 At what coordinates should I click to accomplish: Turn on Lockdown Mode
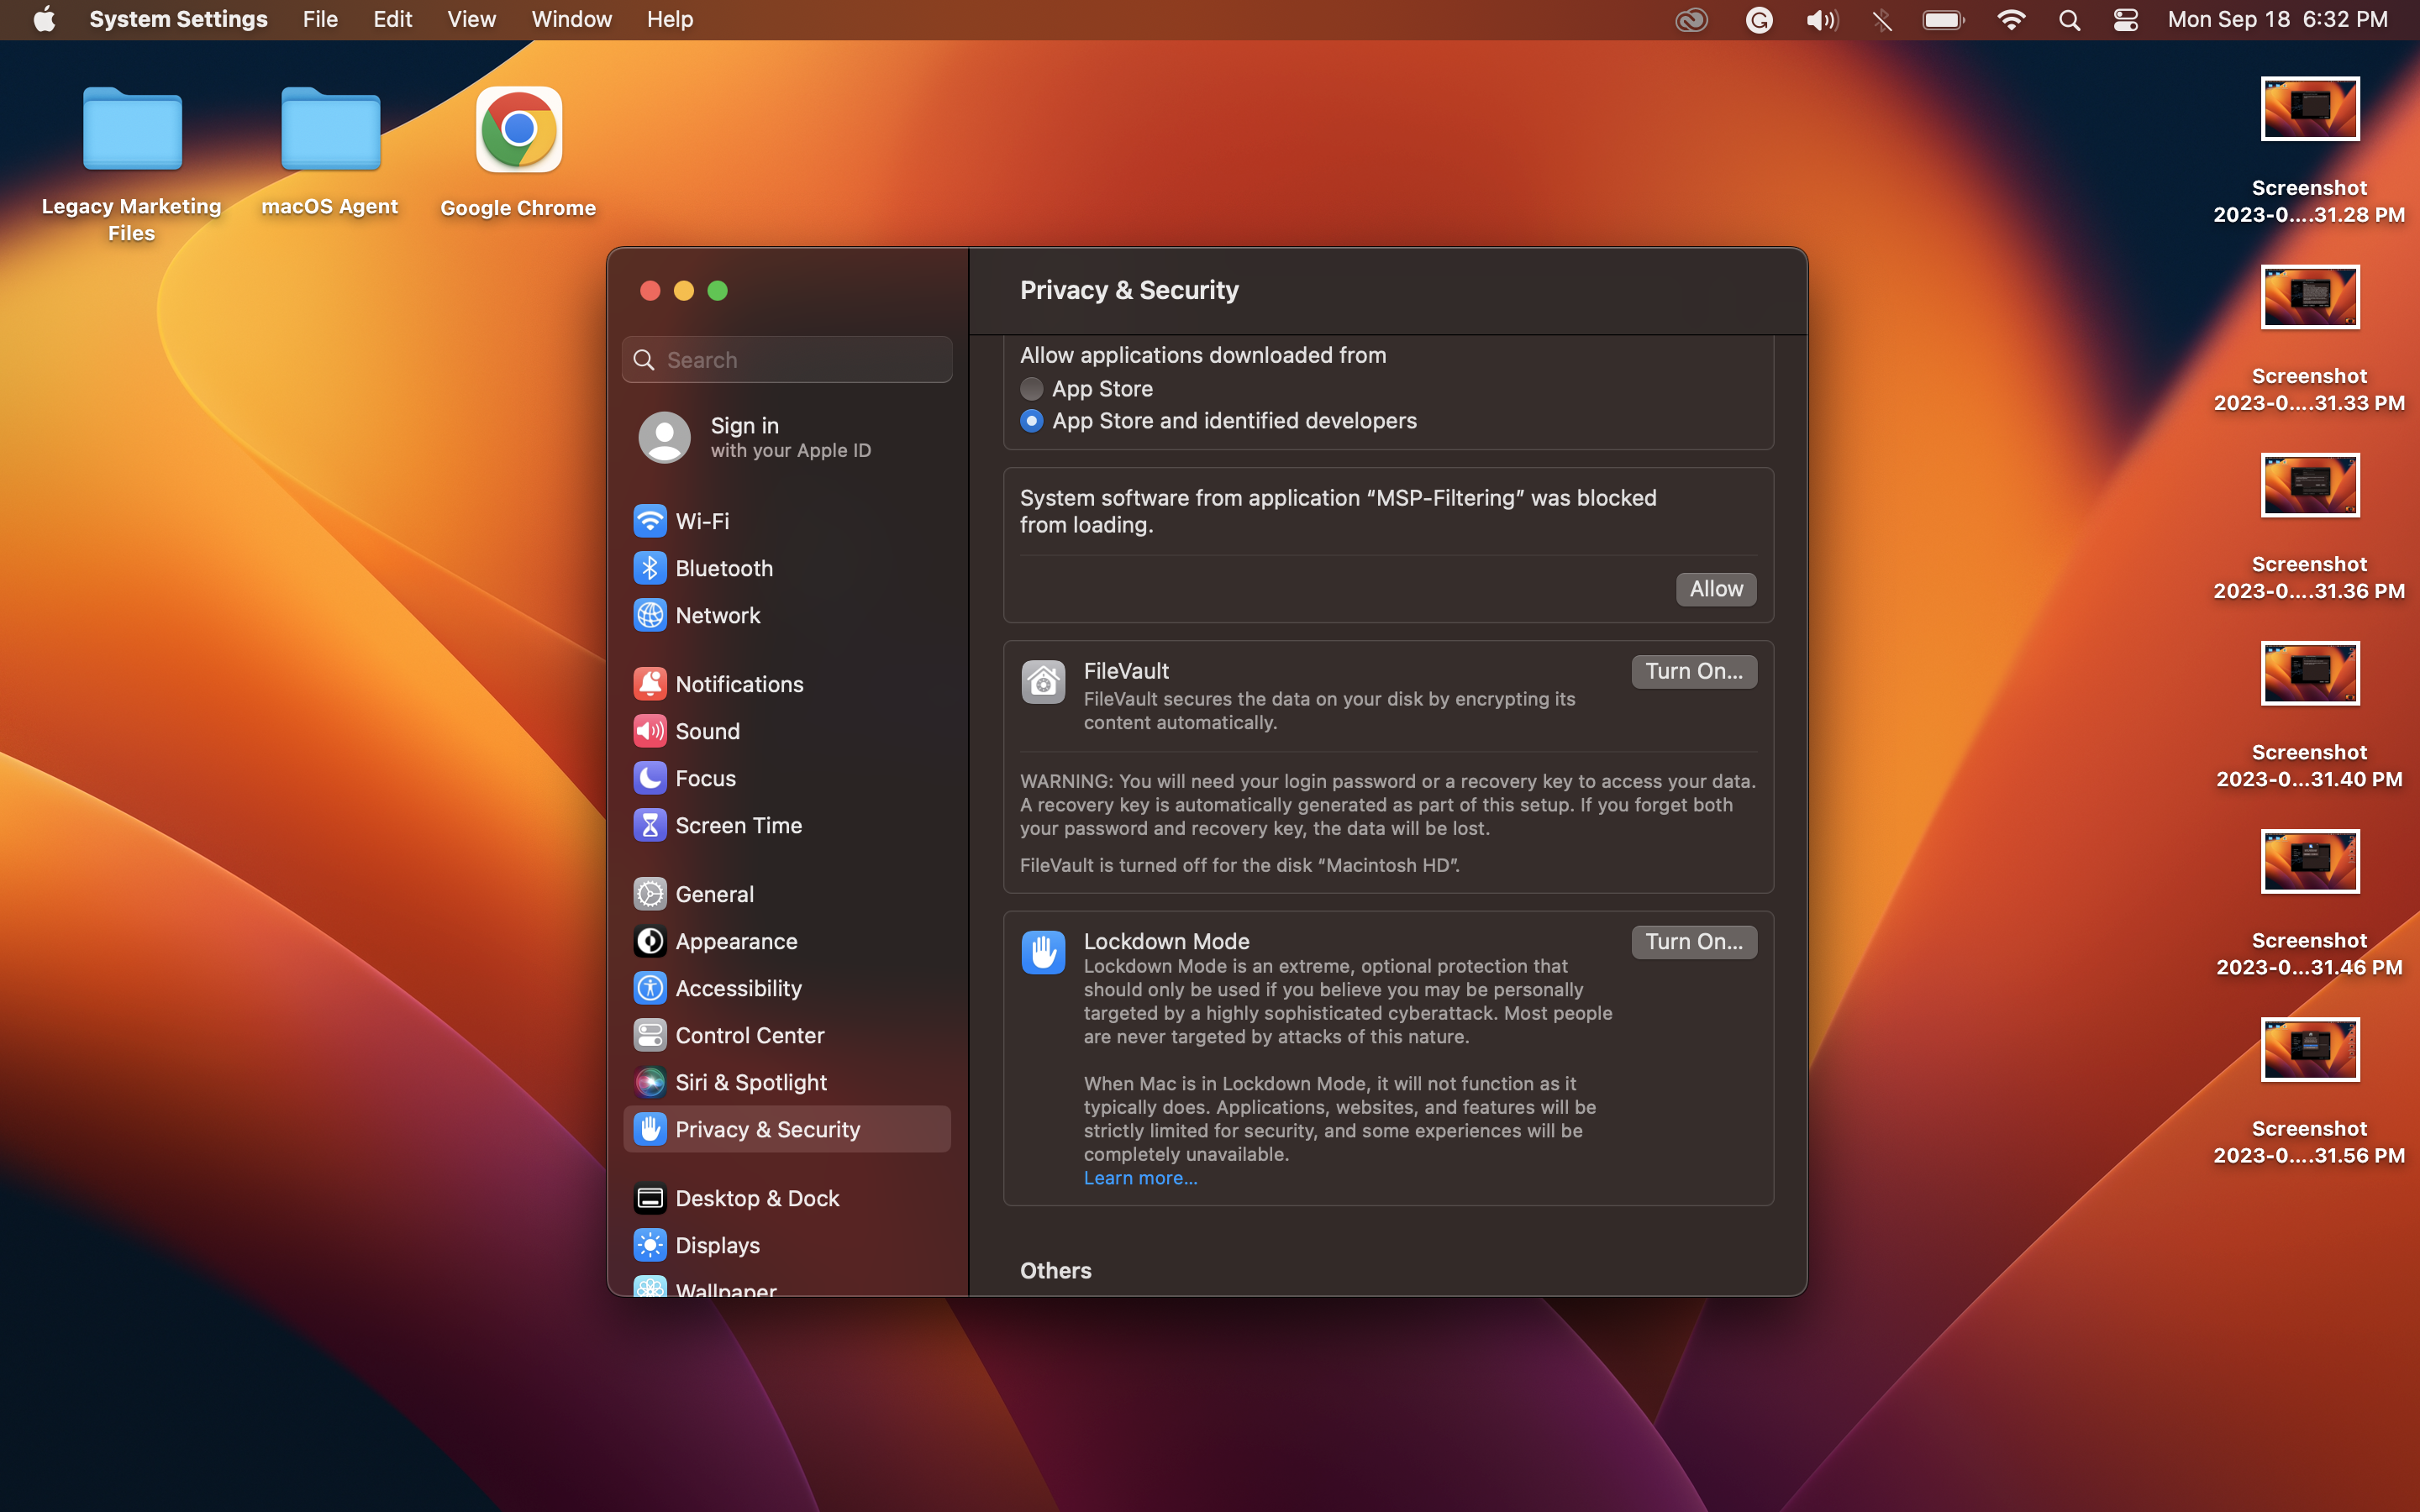(x=1694, y=941)
